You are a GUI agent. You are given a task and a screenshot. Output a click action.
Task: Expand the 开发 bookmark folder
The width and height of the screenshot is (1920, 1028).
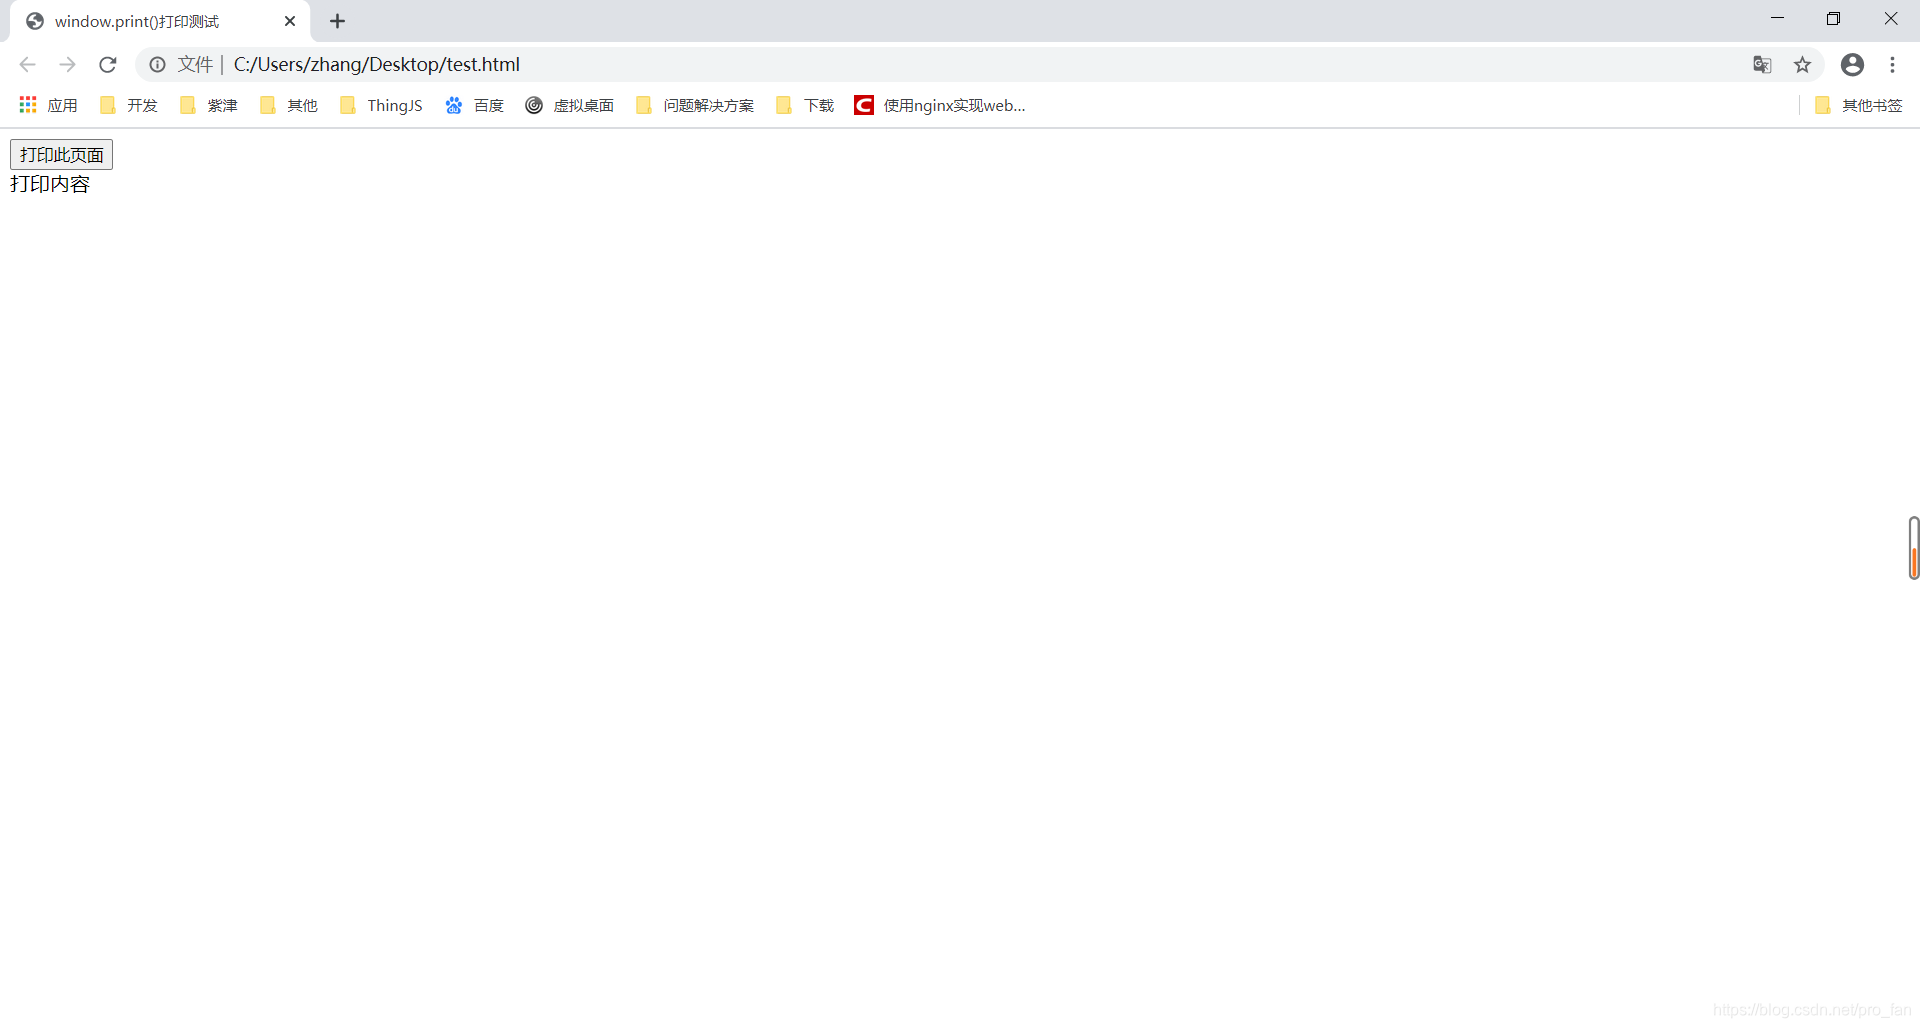pos(129,105)
